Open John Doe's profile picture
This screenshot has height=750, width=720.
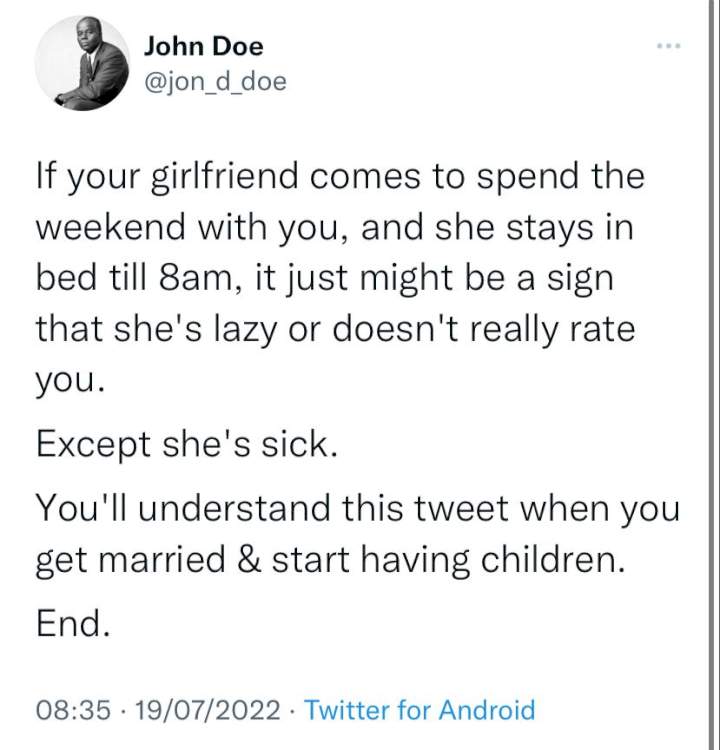pyautogui.click(x=82, y=63)
